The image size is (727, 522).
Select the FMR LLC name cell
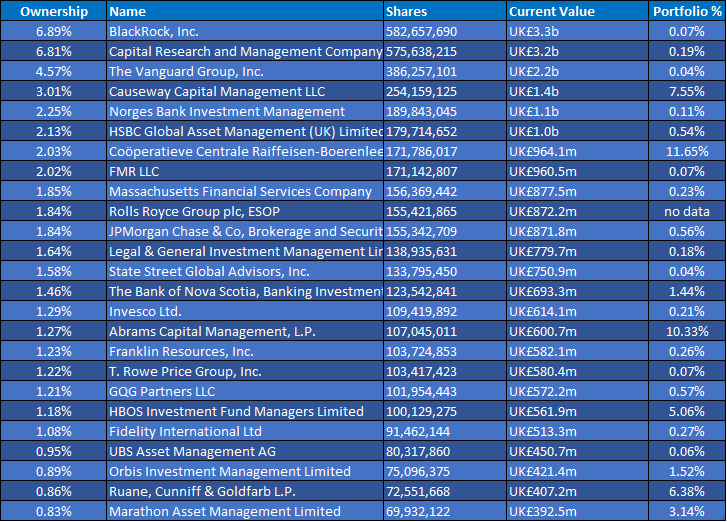click(245, 171)
